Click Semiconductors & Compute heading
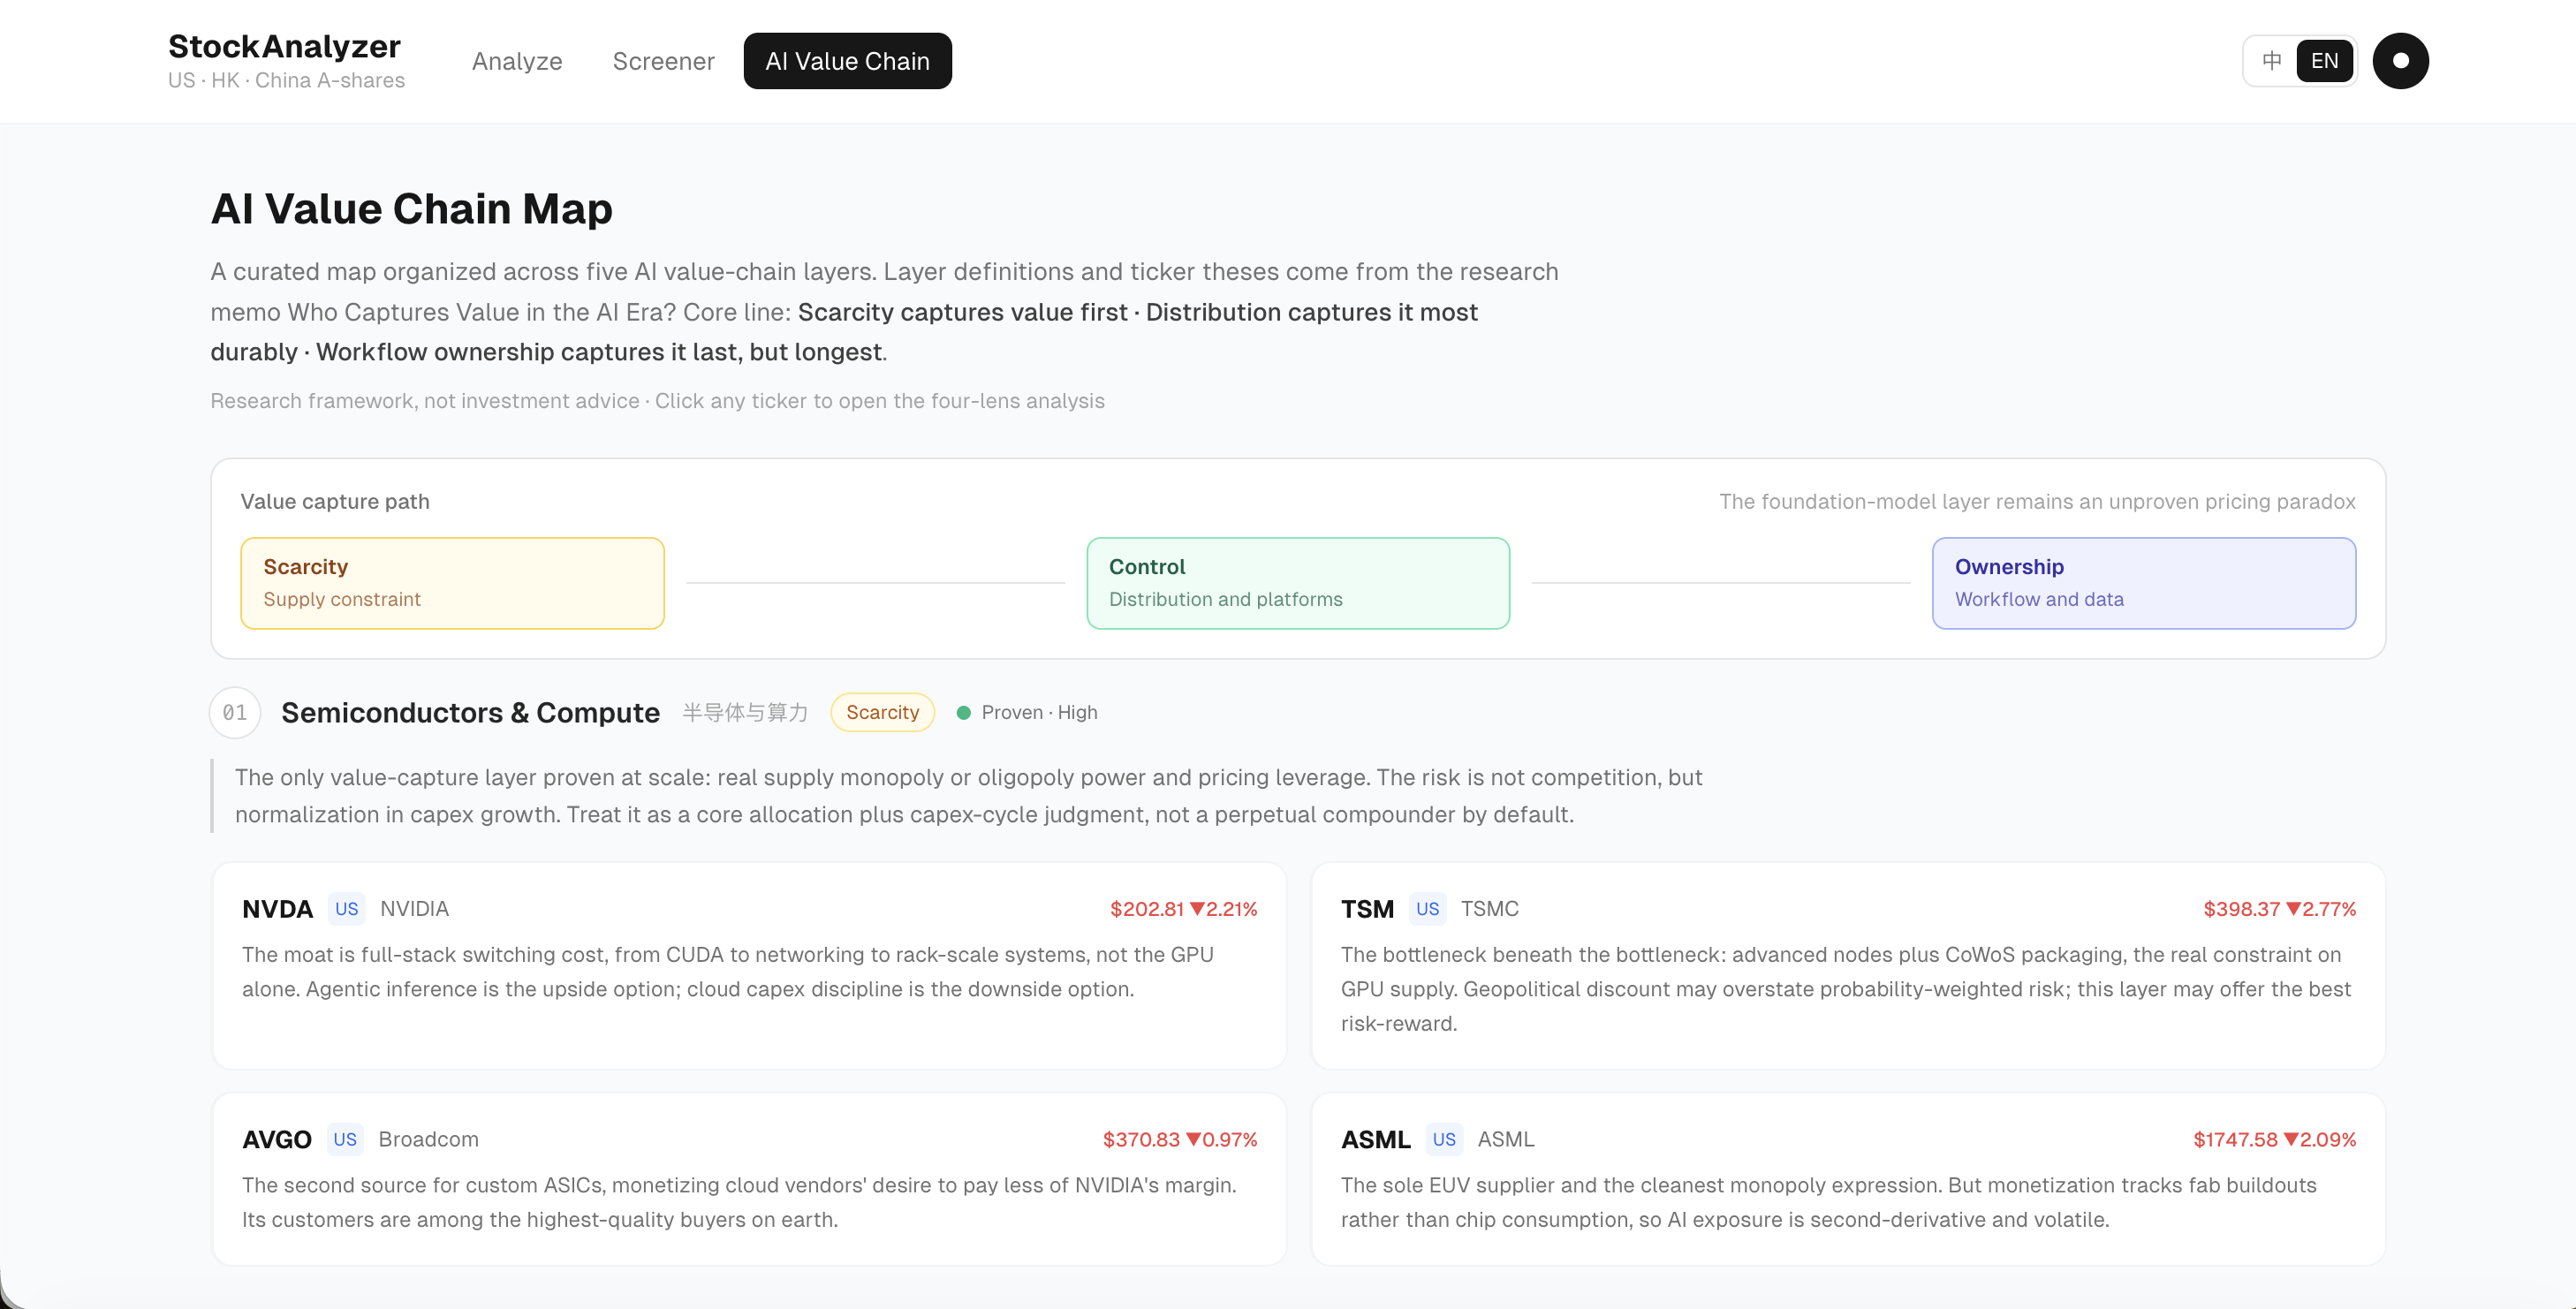Image resolution: width=2576 pixels, height=1309 pixels. tap(470, 713)
